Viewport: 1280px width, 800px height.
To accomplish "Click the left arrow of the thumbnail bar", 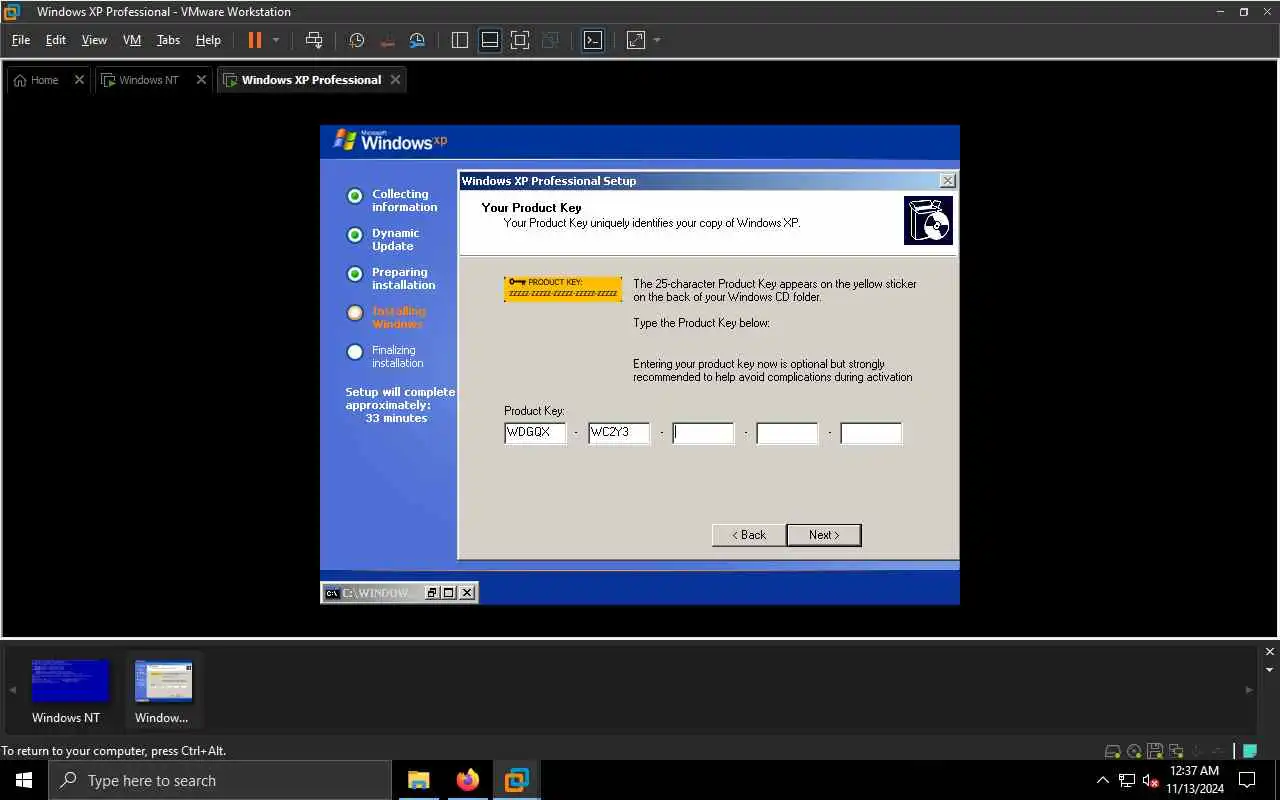I will [13, 690].
